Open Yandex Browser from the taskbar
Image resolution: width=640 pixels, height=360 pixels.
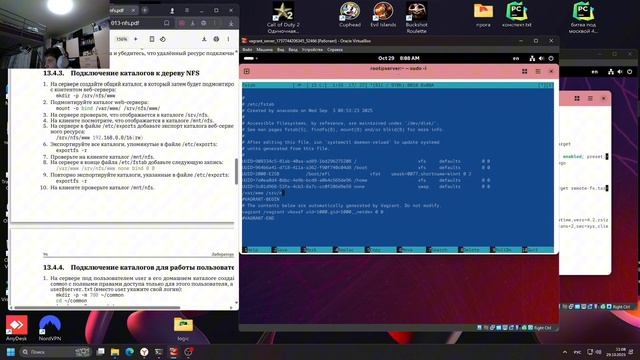[x=144, y=352]
